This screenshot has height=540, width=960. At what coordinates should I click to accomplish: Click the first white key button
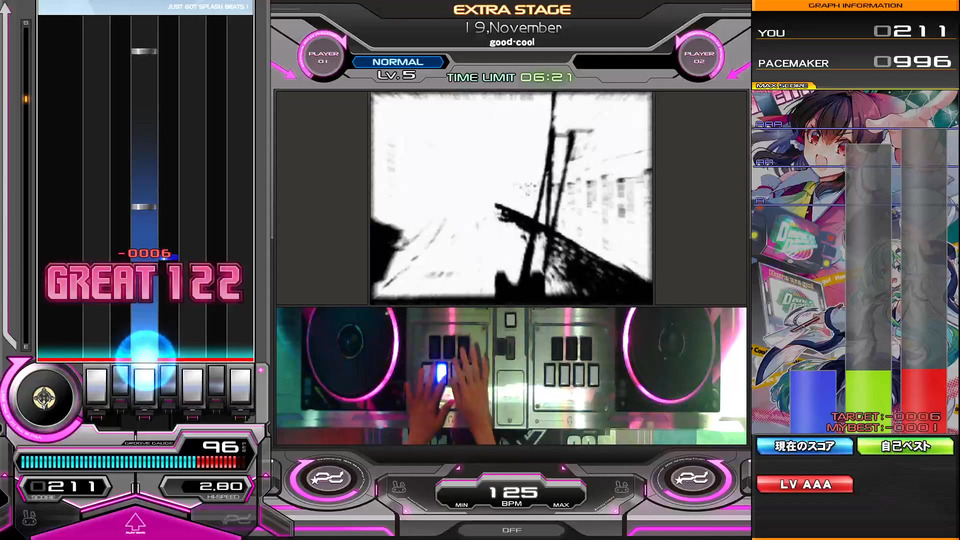click(x=96, y=386)
